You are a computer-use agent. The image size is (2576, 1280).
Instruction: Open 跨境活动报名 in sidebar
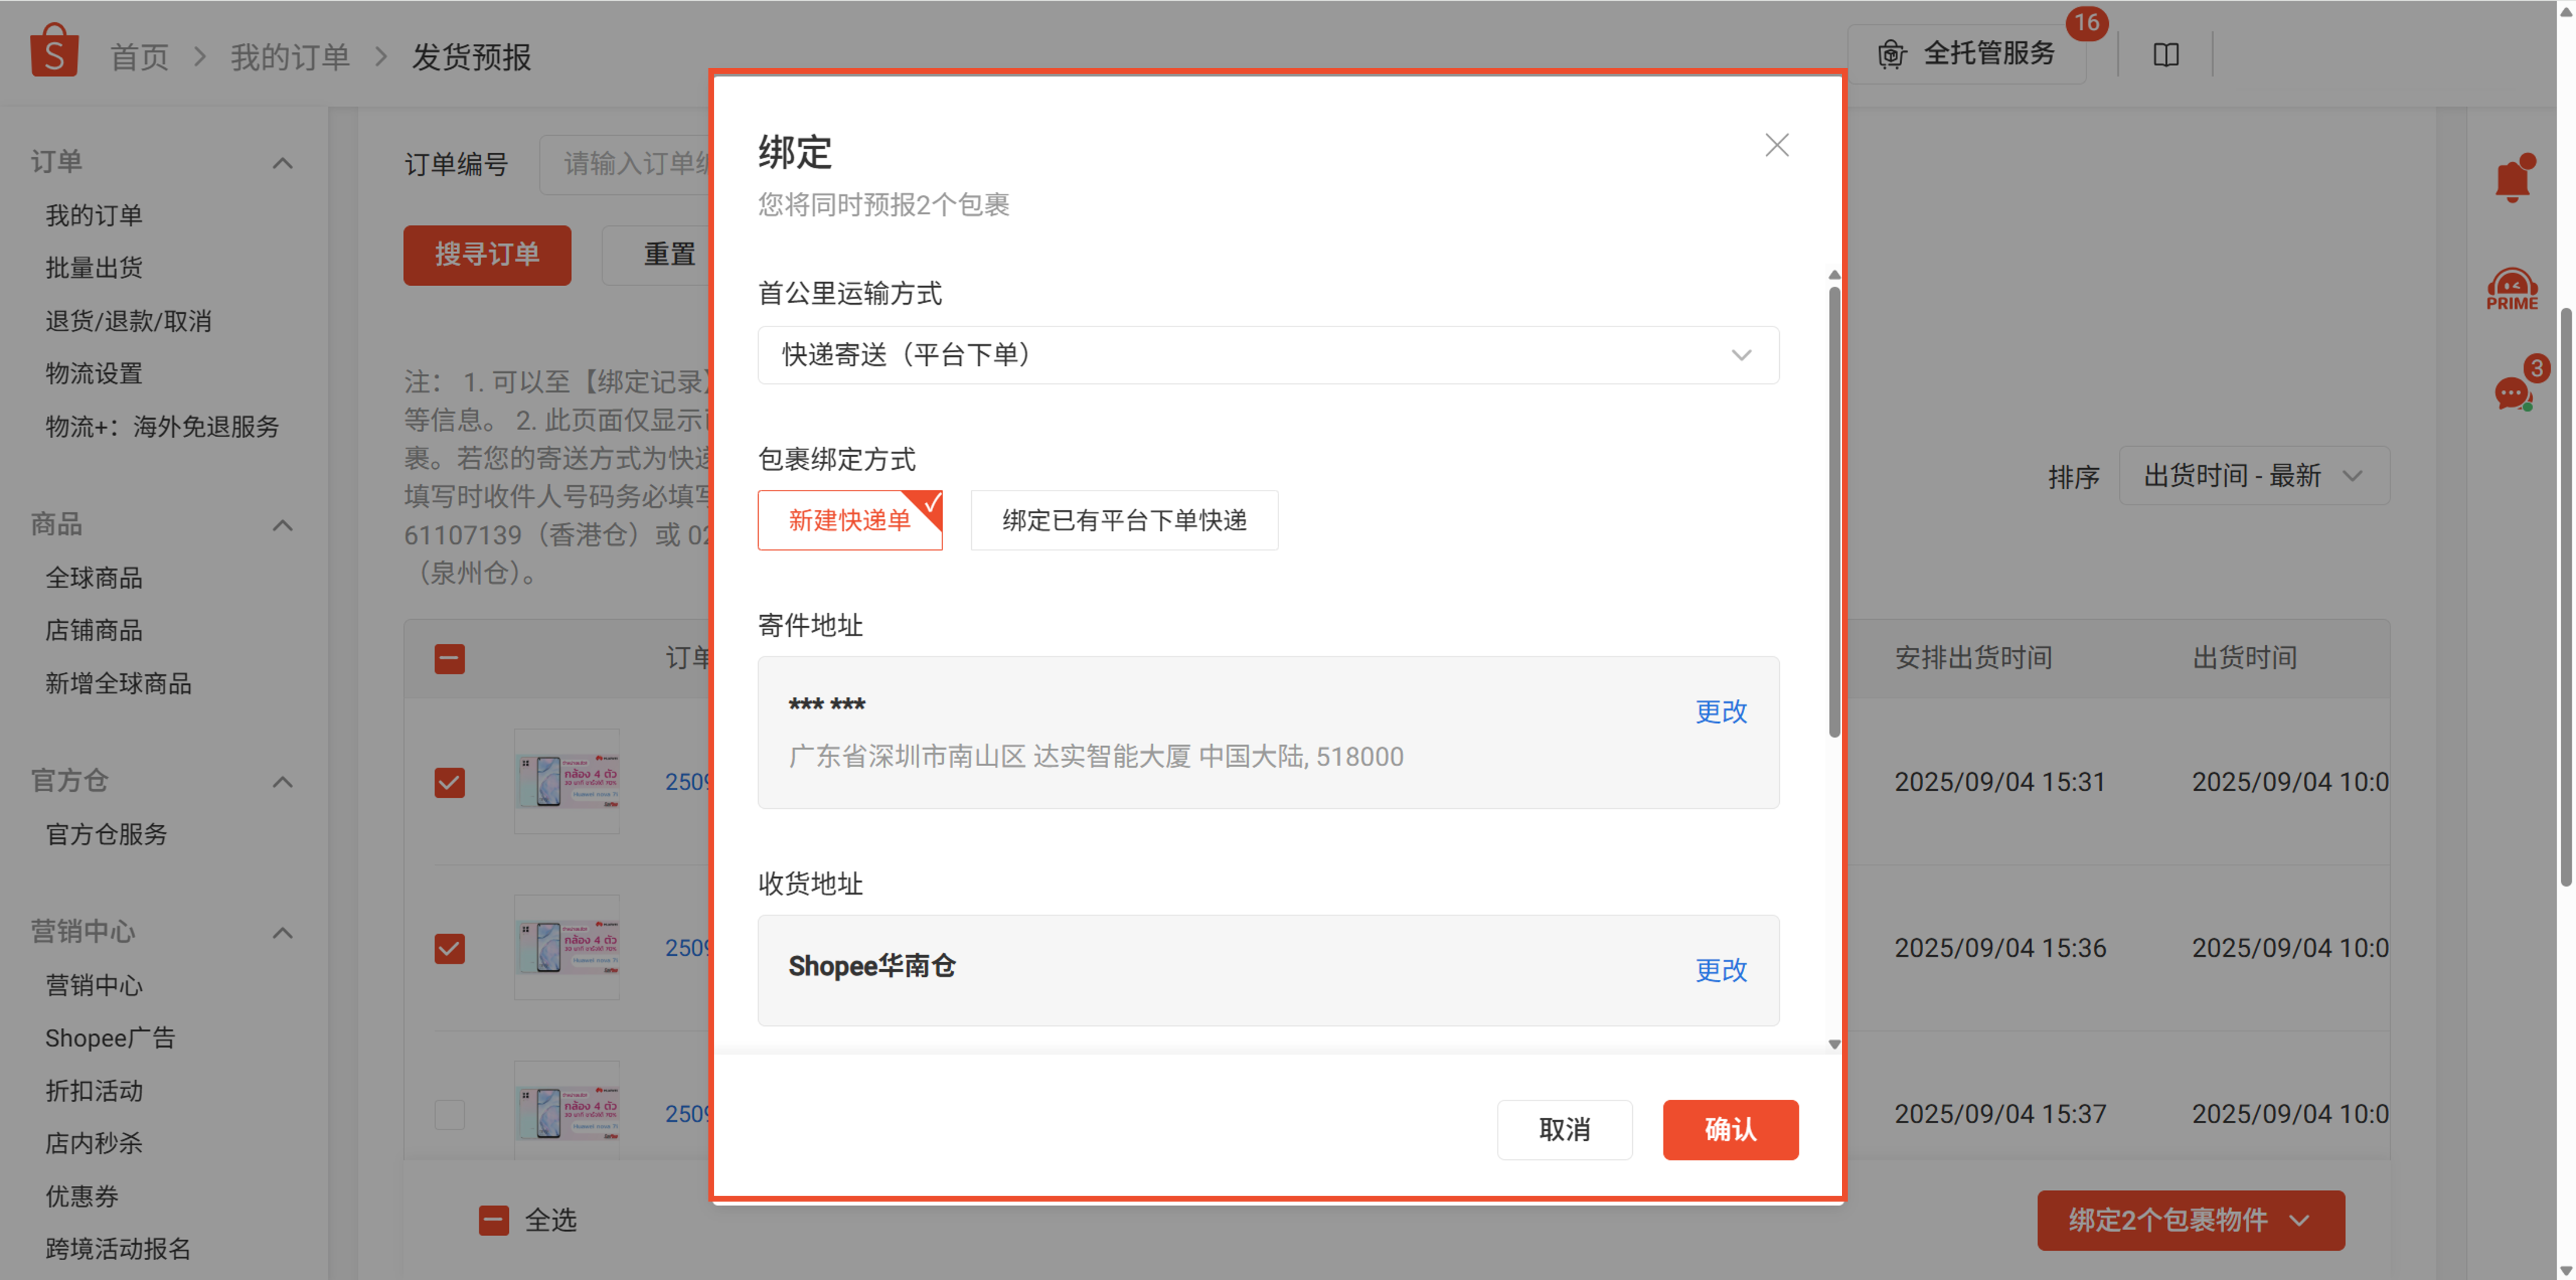pos(118,1249)
